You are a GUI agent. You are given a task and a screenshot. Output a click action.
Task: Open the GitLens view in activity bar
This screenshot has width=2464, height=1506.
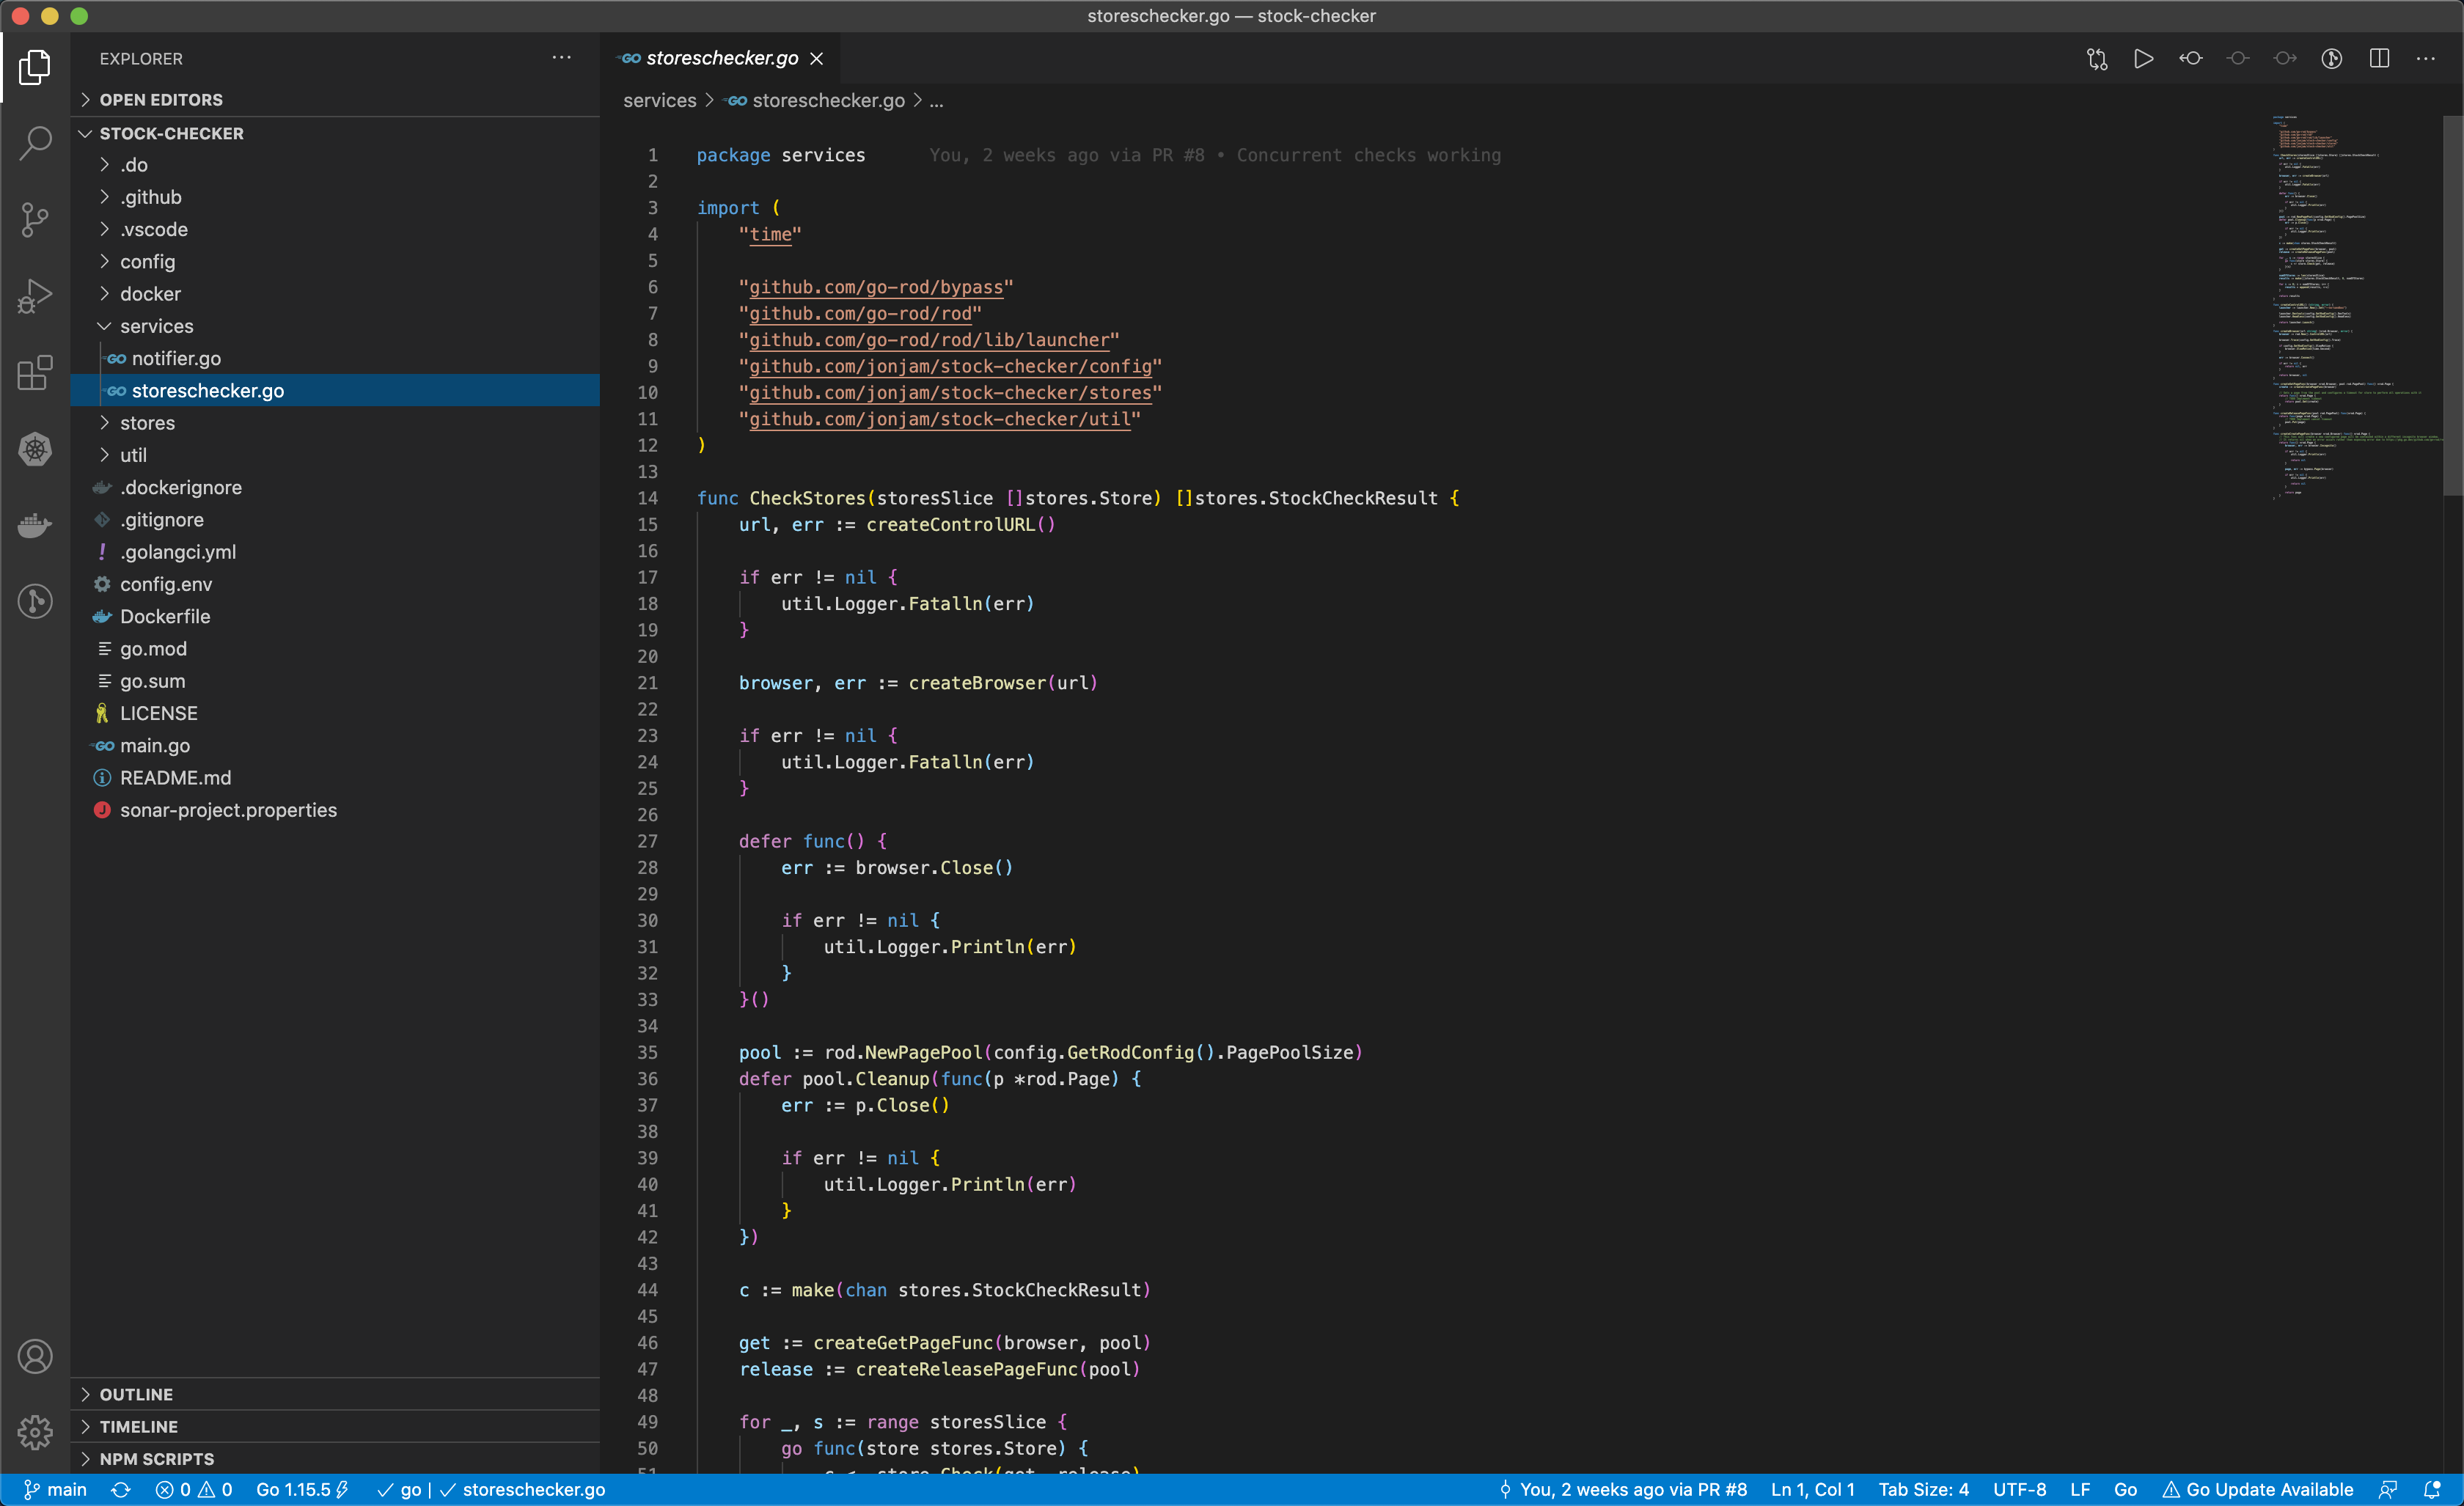tap(35, 601)
